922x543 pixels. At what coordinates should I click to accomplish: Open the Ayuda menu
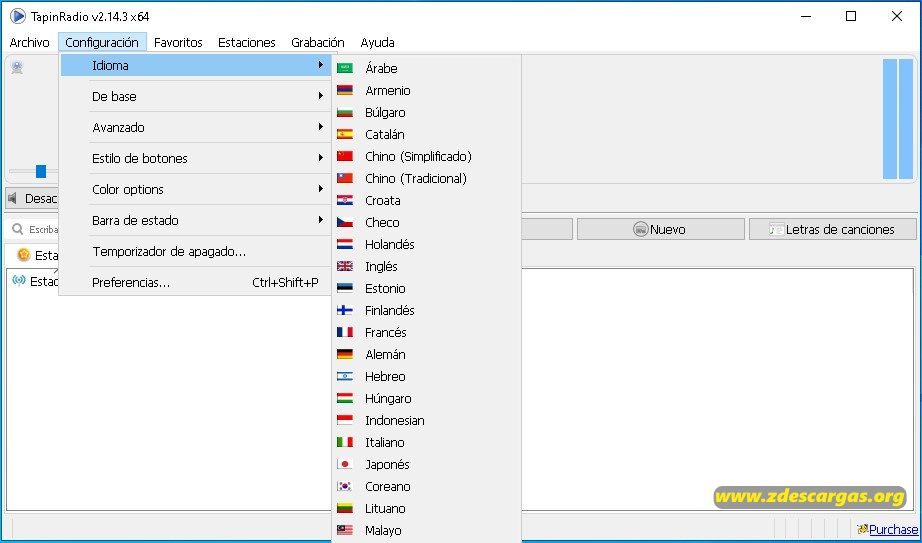(378, 42)
